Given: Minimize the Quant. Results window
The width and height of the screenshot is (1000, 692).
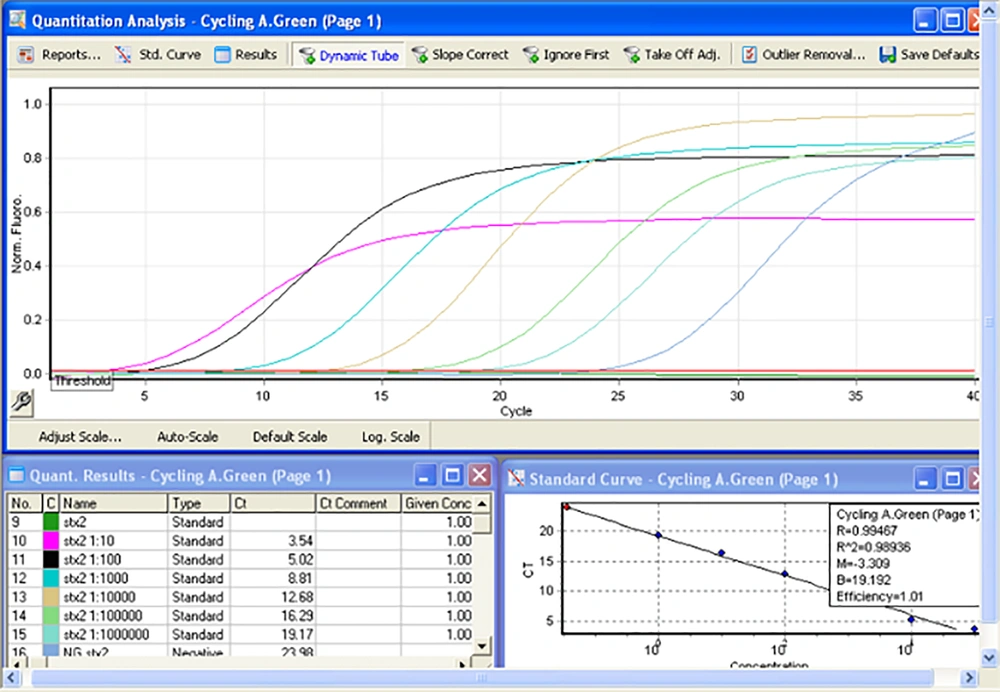Looking at the screenshot, I should [425, 475].
